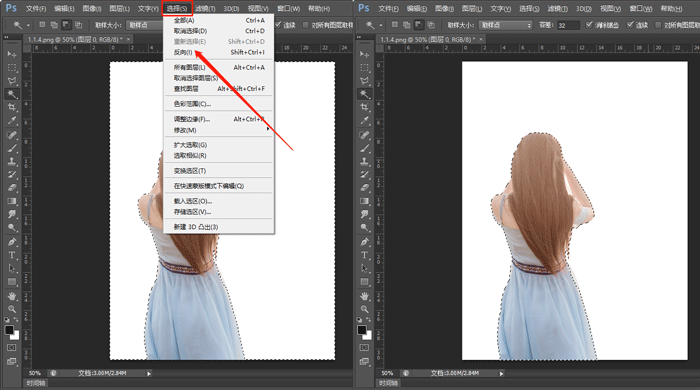Select the Move tool in right window
The width and height of the screenshot is (700, 390).
(x=365, y=54)
